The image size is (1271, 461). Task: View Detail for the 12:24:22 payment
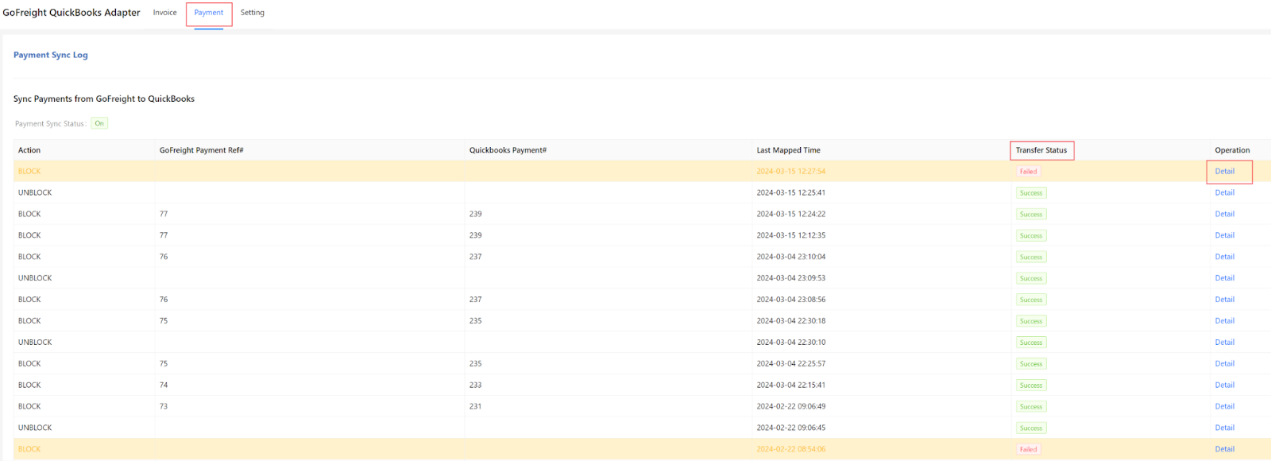coord(1224,214)
